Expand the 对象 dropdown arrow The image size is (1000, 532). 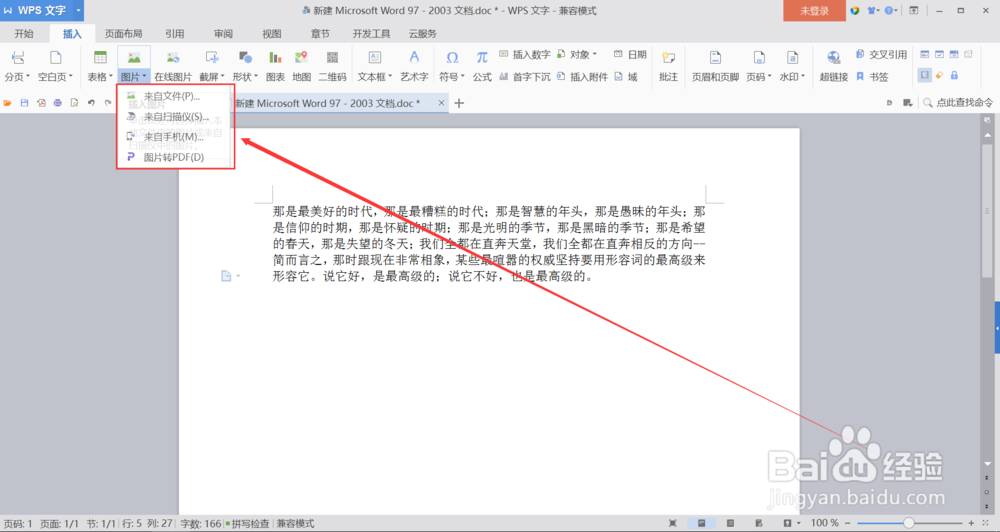click(x=594, y=55)
